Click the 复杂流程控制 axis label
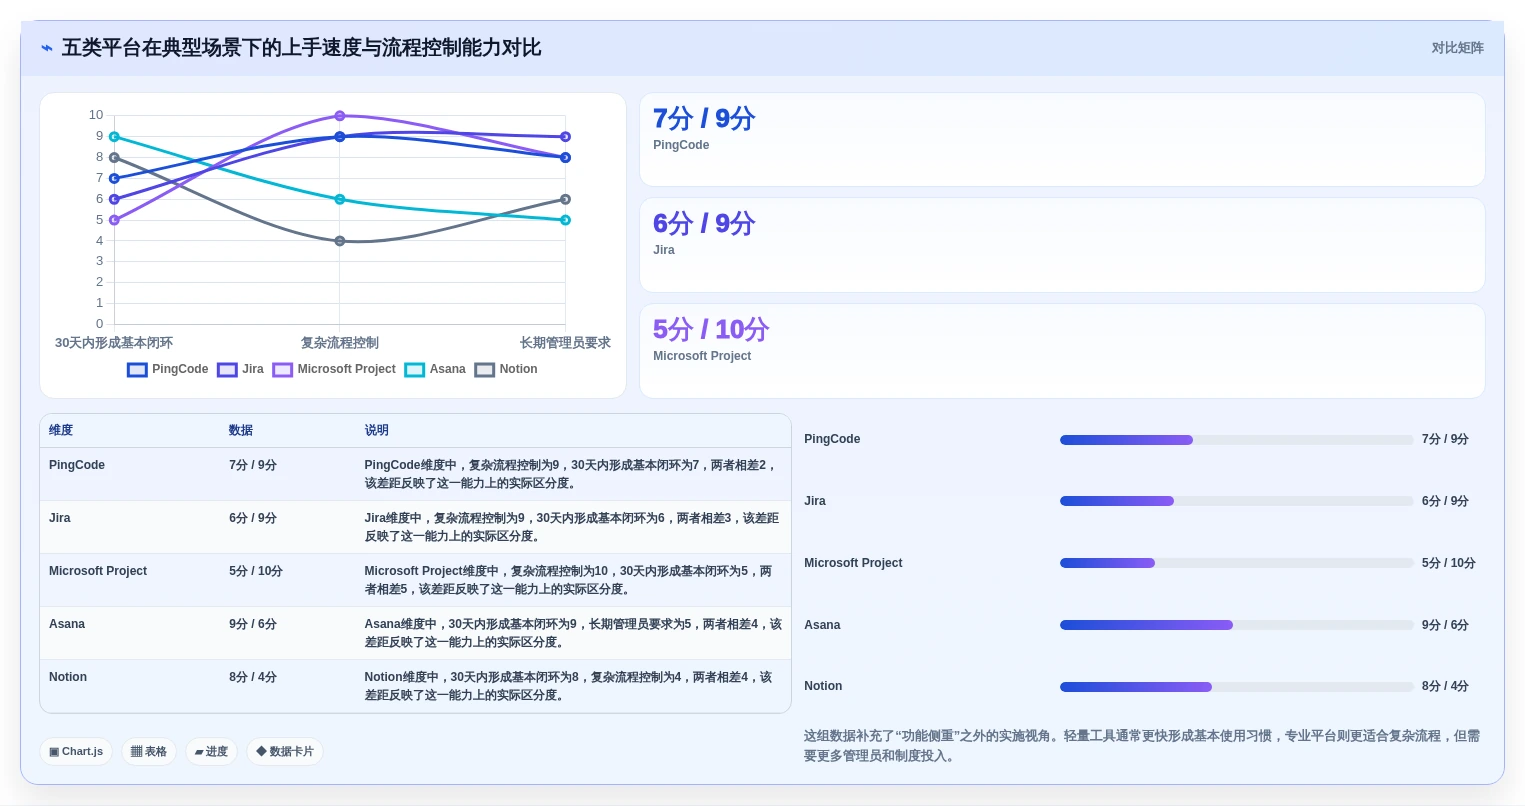Image resolution: width=1525 pixels, height=806 pixels. tap(340, 343)
